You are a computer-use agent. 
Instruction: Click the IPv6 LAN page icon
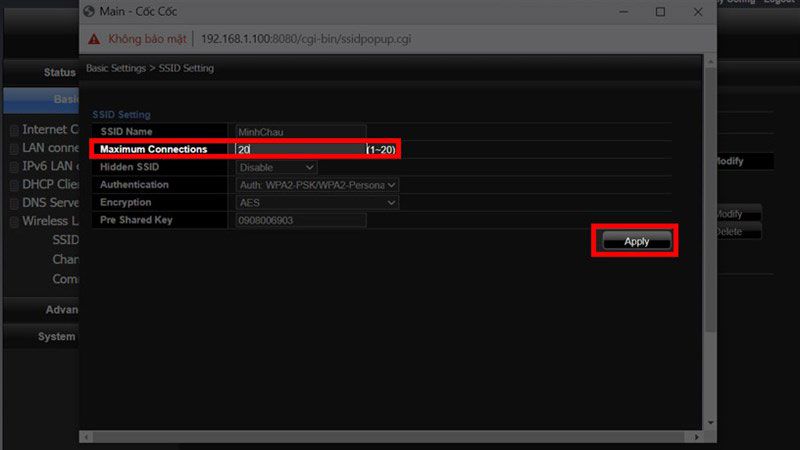click(x=14, y=167)
